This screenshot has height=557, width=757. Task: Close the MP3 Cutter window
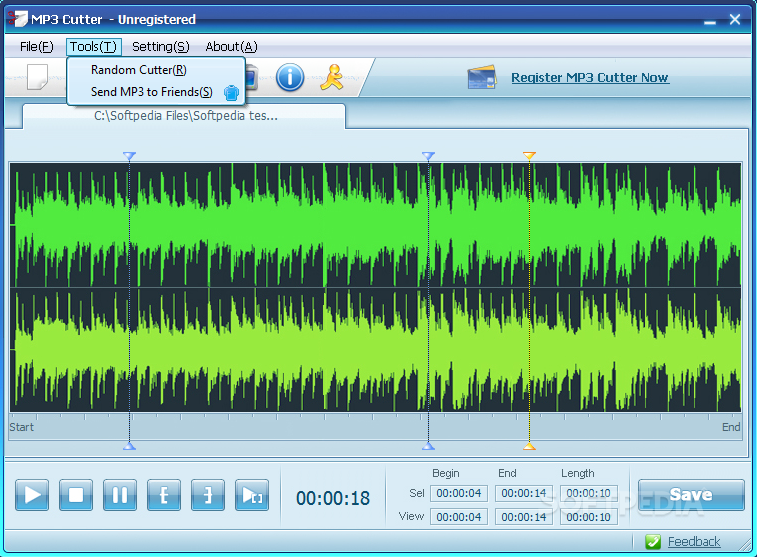[x=735, y=19]
